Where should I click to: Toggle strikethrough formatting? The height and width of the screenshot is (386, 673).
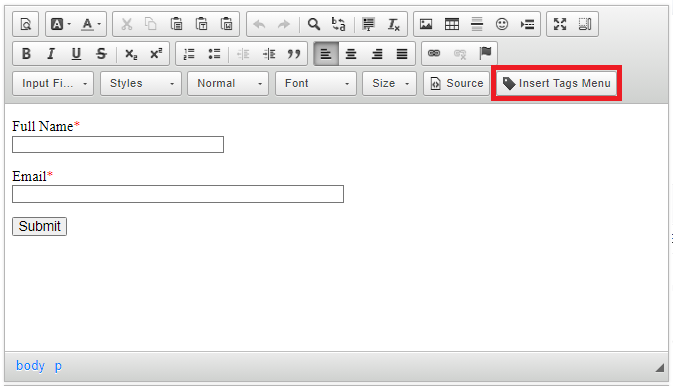[101, 54]
